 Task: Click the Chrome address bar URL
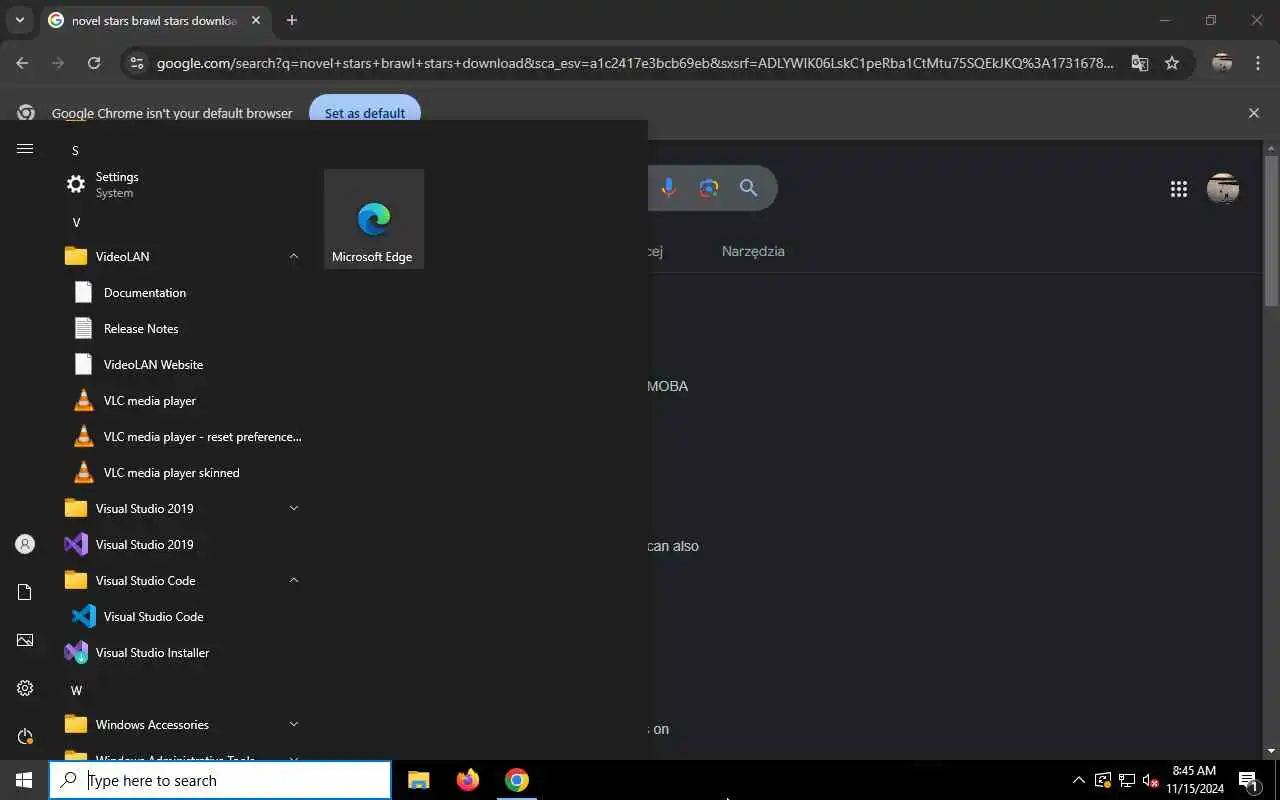pos(635,63)
